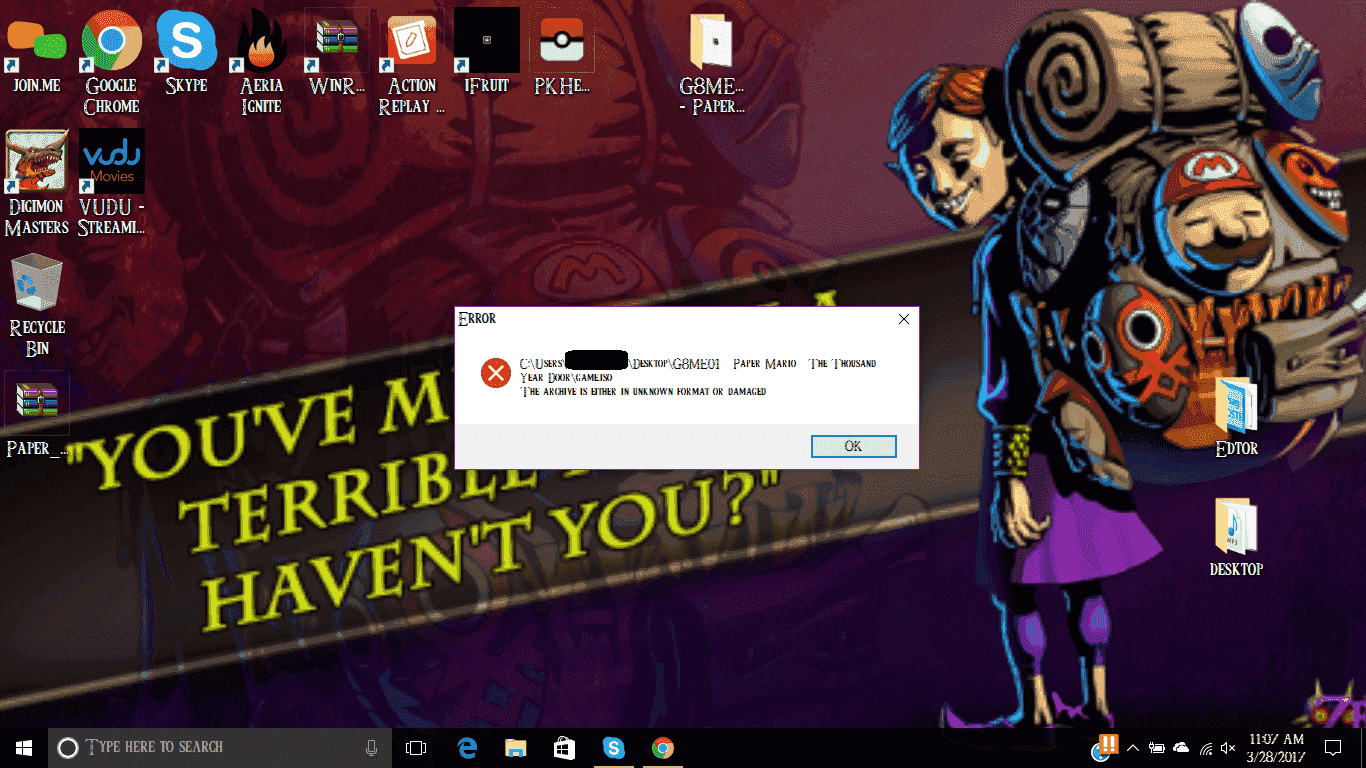Screen dimensions: 1366x768
Task: Open the taskbar clock showing 11:07 AM
Action: 1278,747
